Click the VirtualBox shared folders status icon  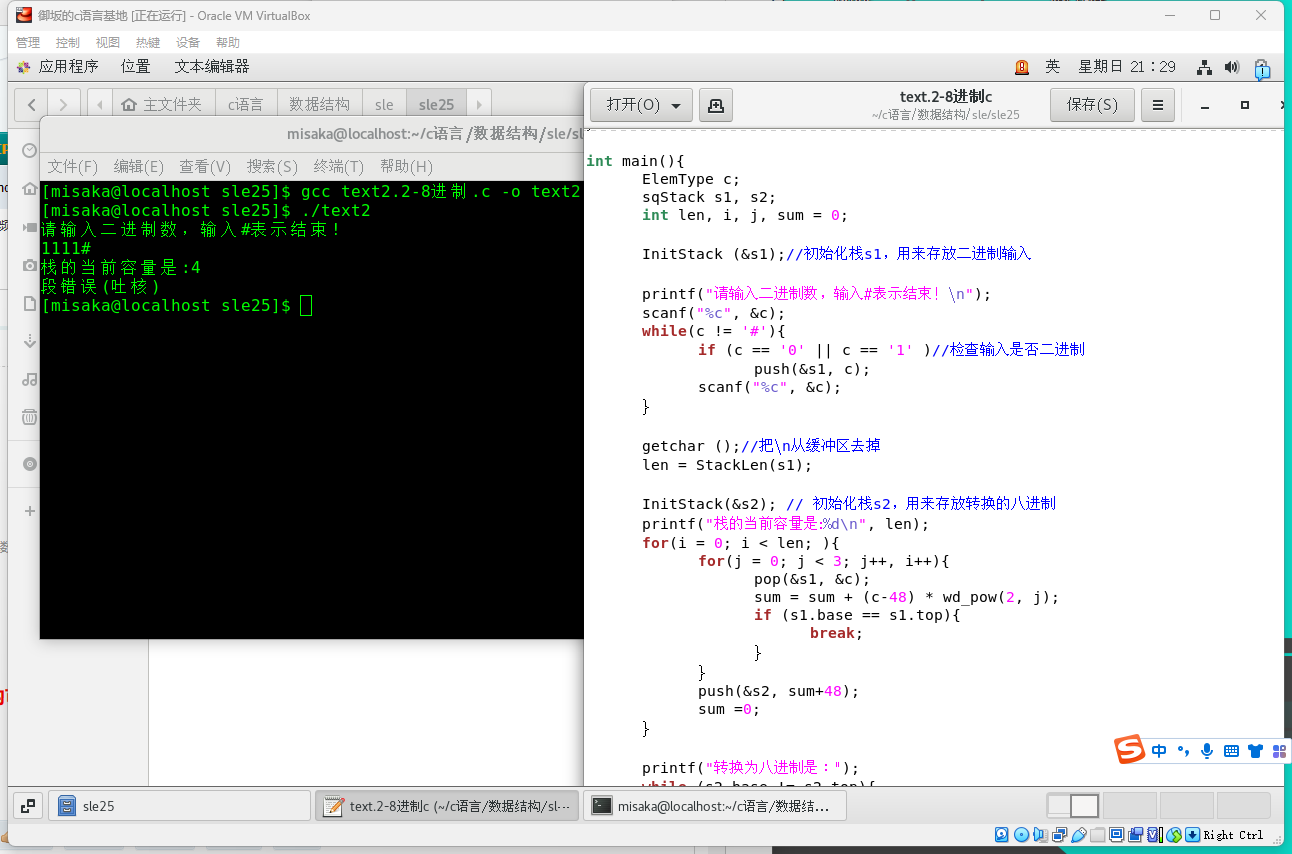(x=1097, y=834)
